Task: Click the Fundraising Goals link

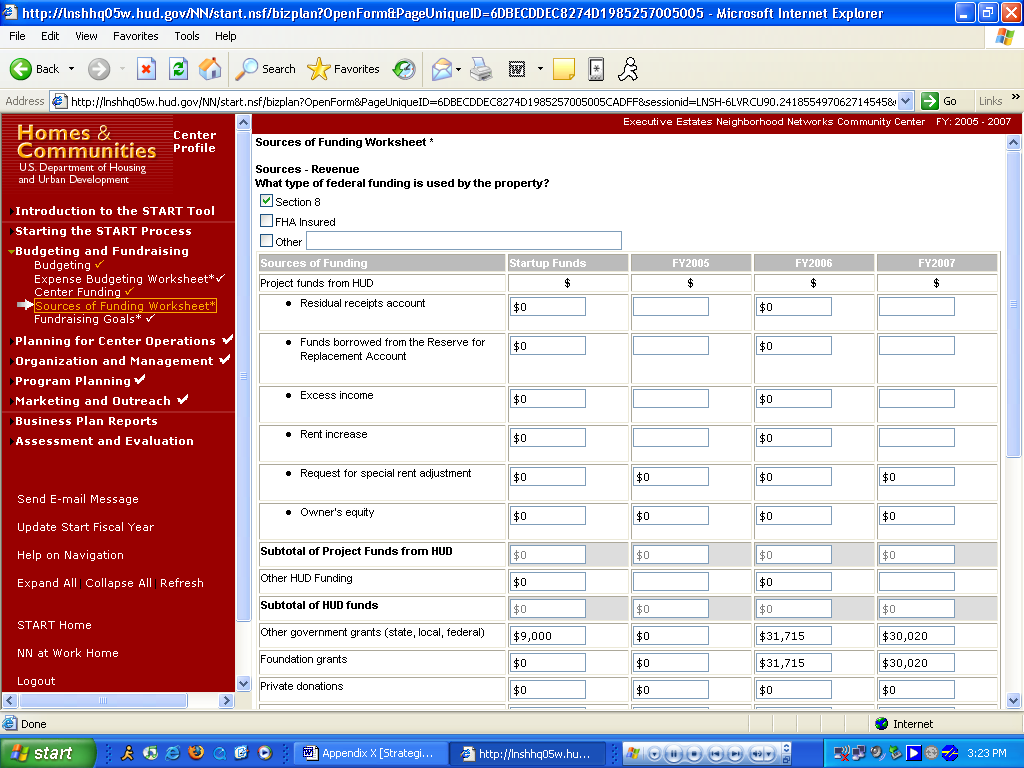Action: click(x=84, y=319)
